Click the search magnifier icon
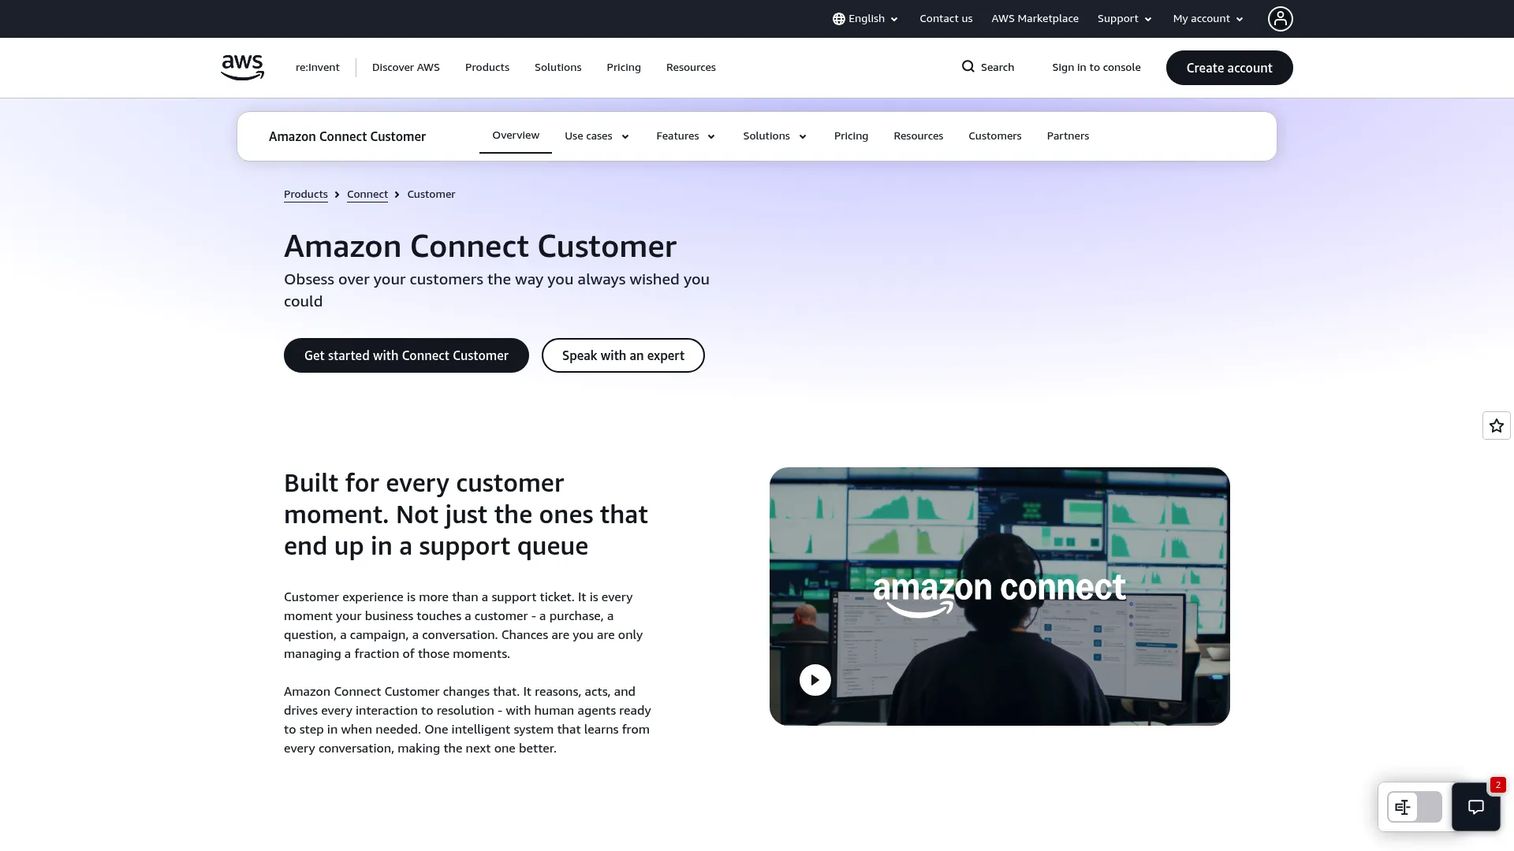The height and width of the screenshot is (851, 1514). pos(968,67)
